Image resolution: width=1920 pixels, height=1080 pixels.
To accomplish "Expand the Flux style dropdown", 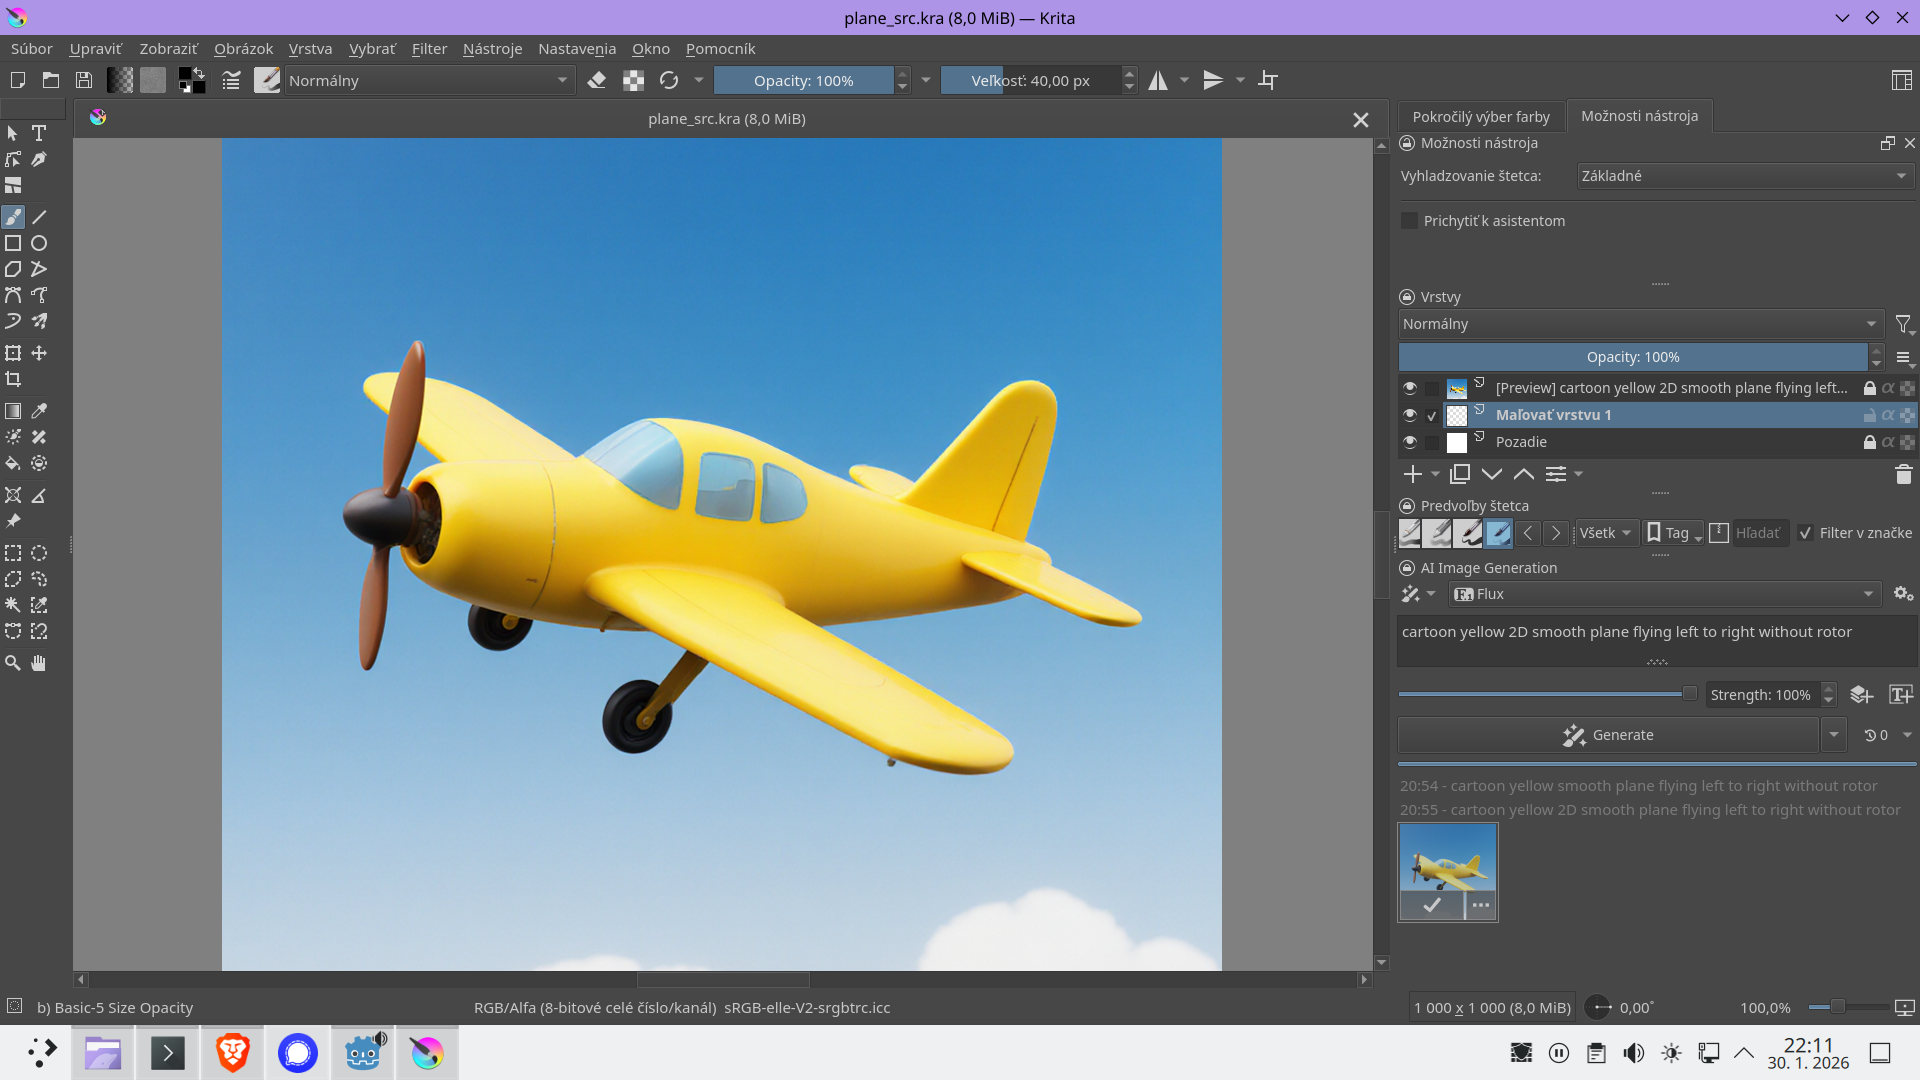I will 1664,594.
